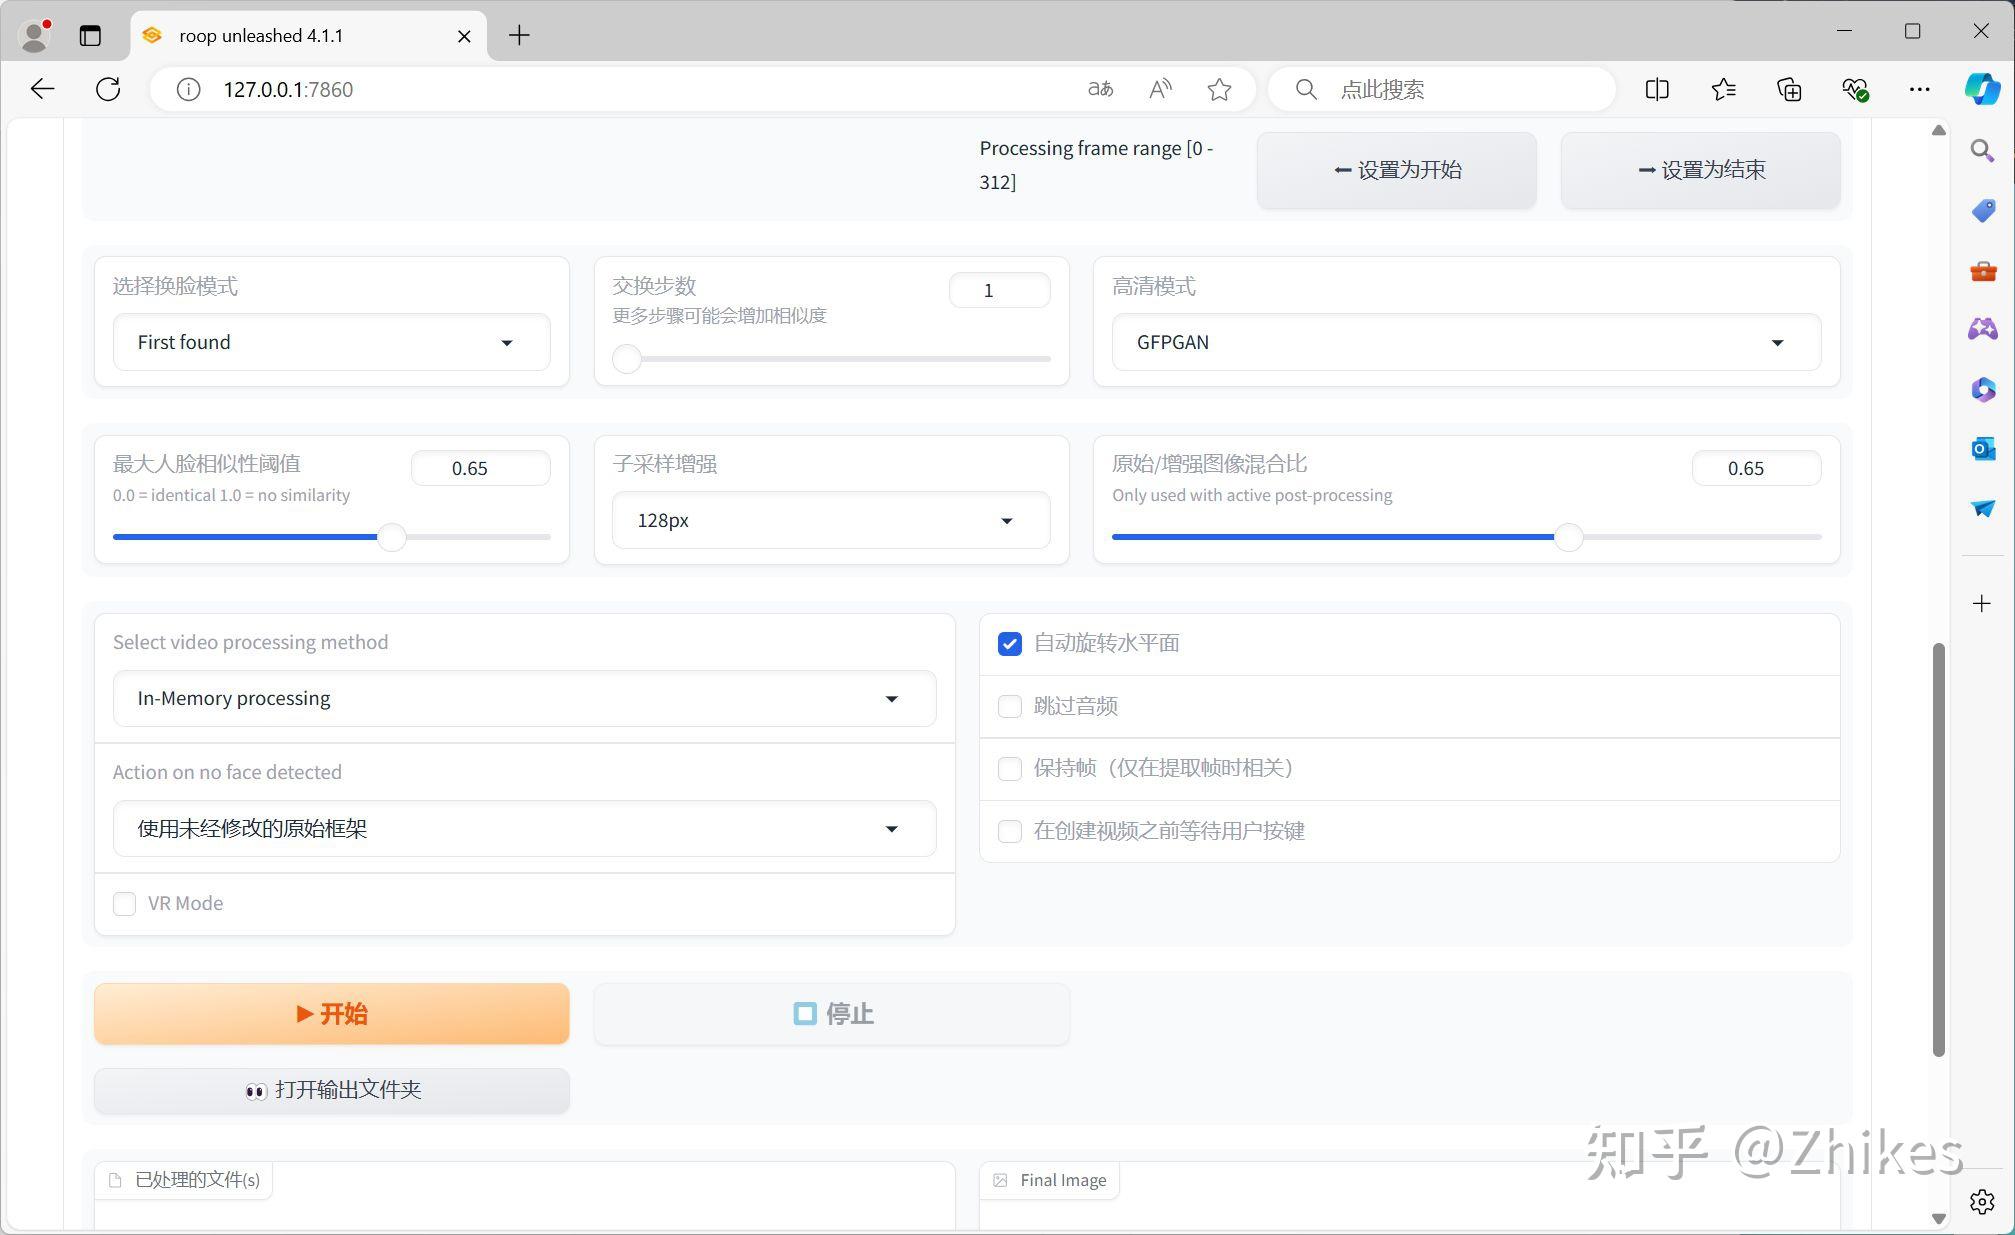Toggle split screen view
This screenshot has height=1235, width=2015.
point(1657,89)
